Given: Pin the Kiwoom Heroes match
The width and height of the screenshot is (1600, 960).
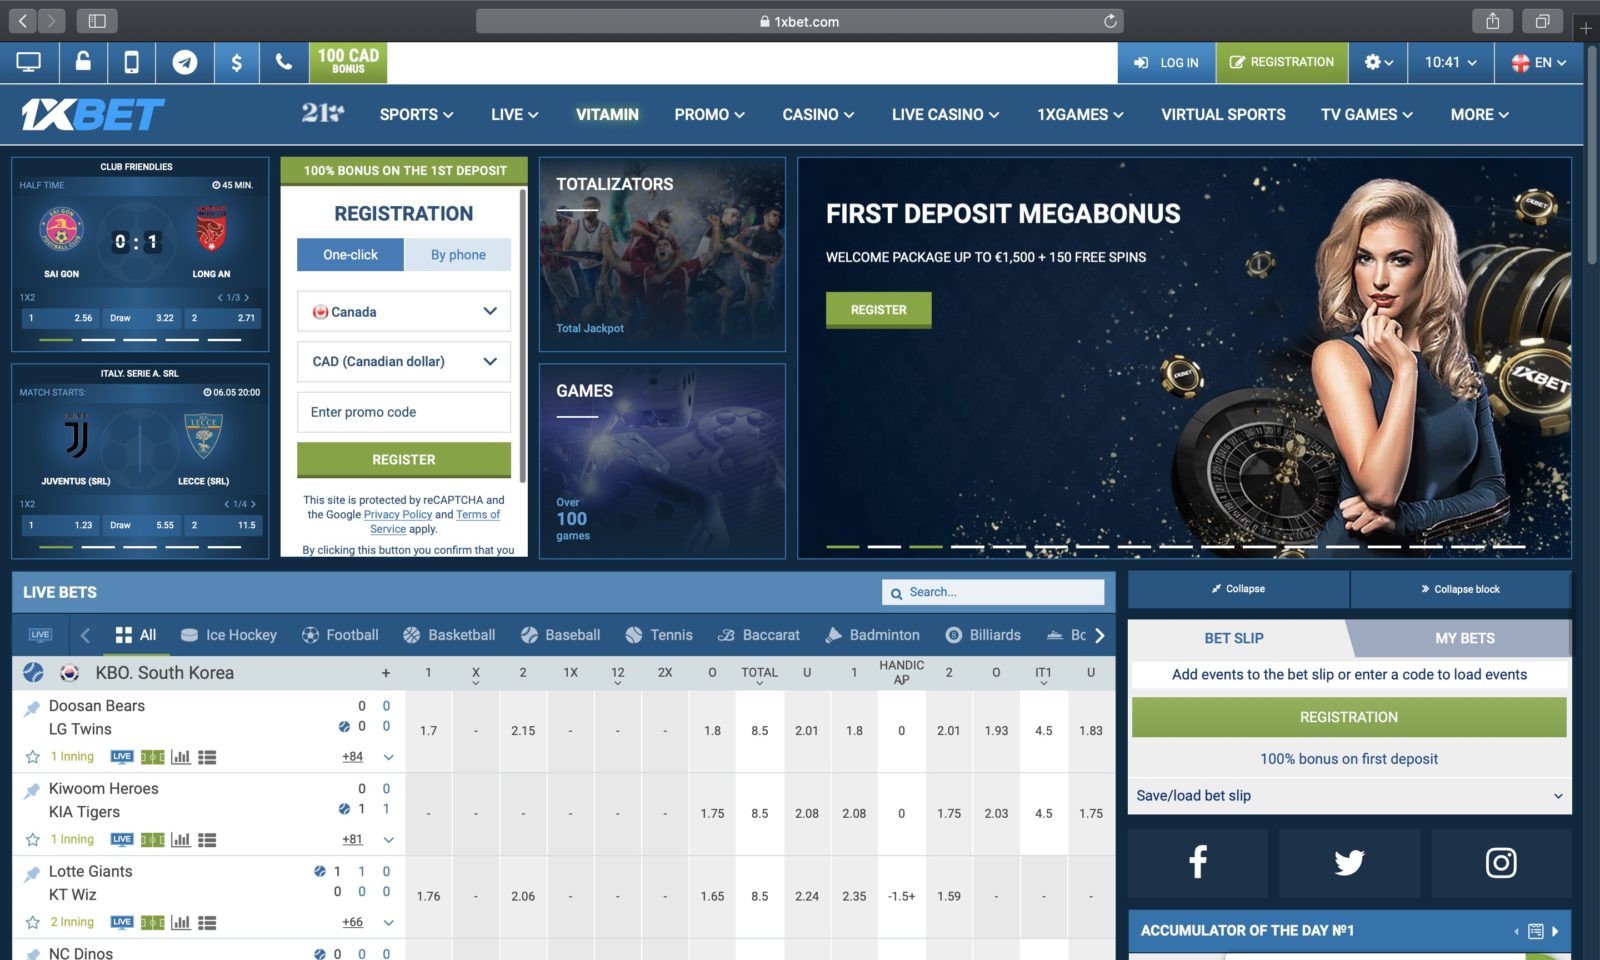Looking at the screenshot, I should [30, 788].
